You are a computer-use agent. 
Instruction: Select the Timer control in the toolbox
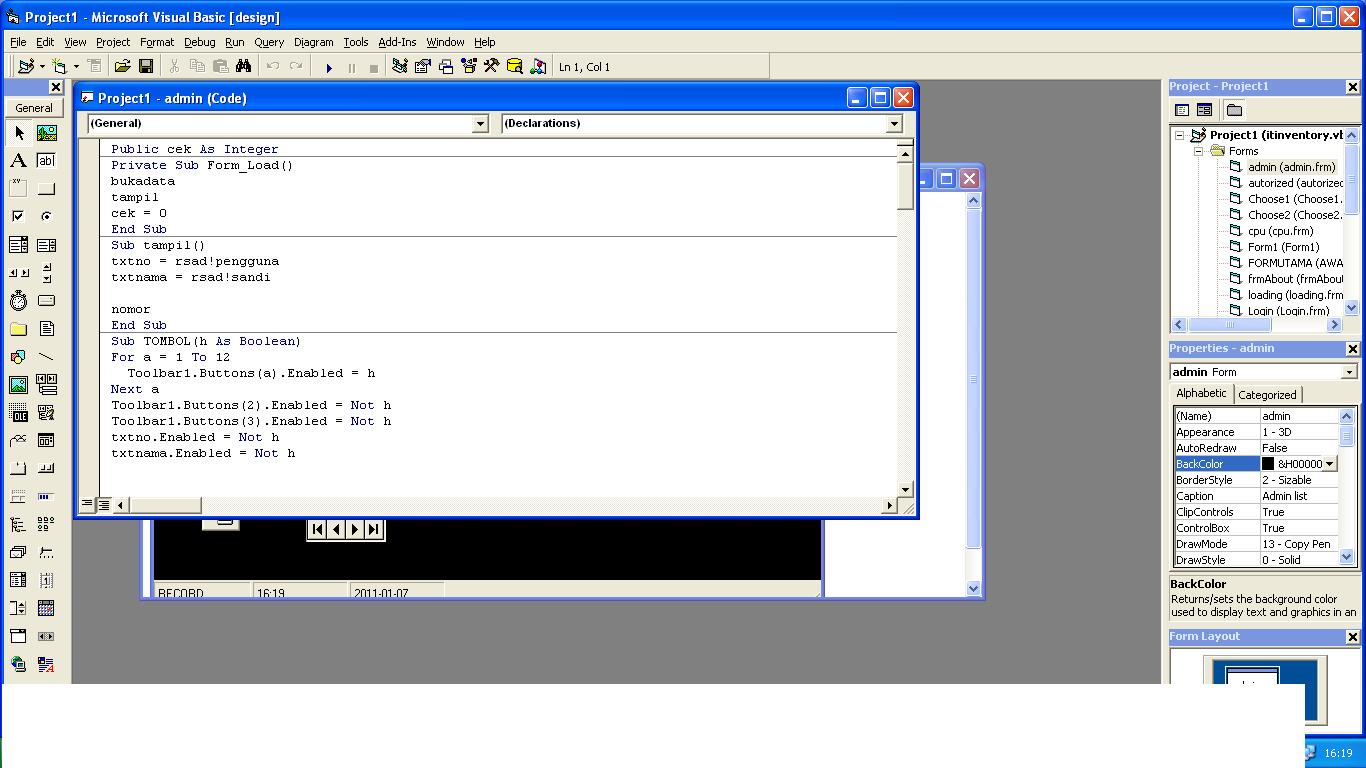coord(18,300)
